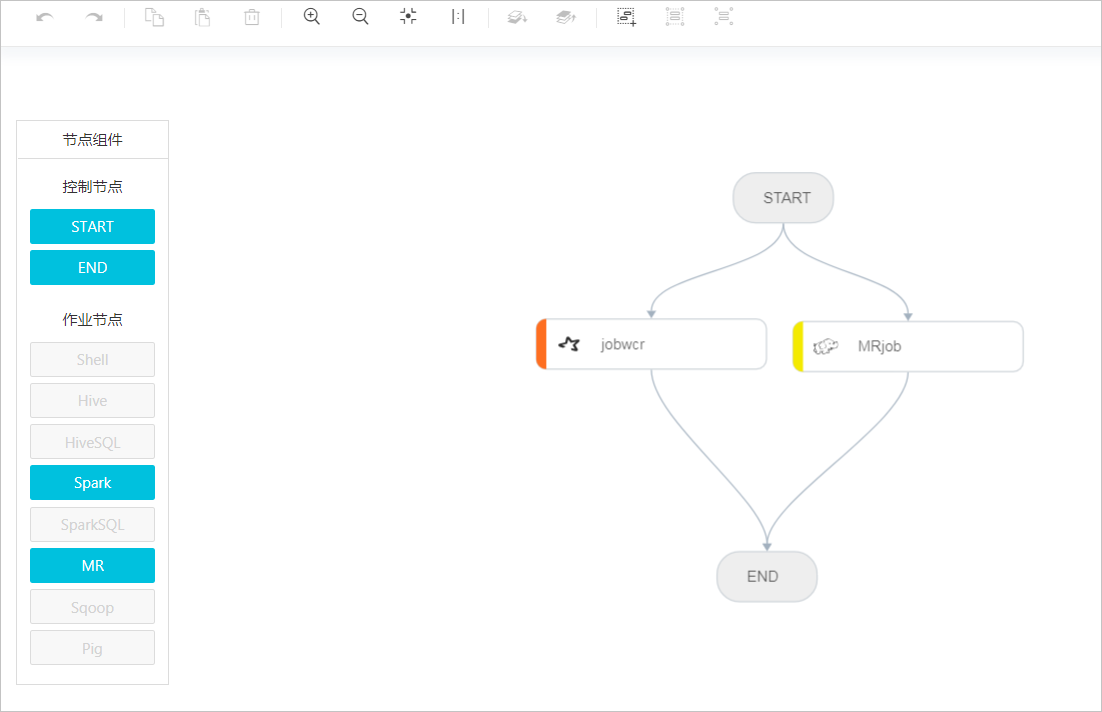Click the multi-select marquee icon

pyautogui.click(x=626, y=17)
